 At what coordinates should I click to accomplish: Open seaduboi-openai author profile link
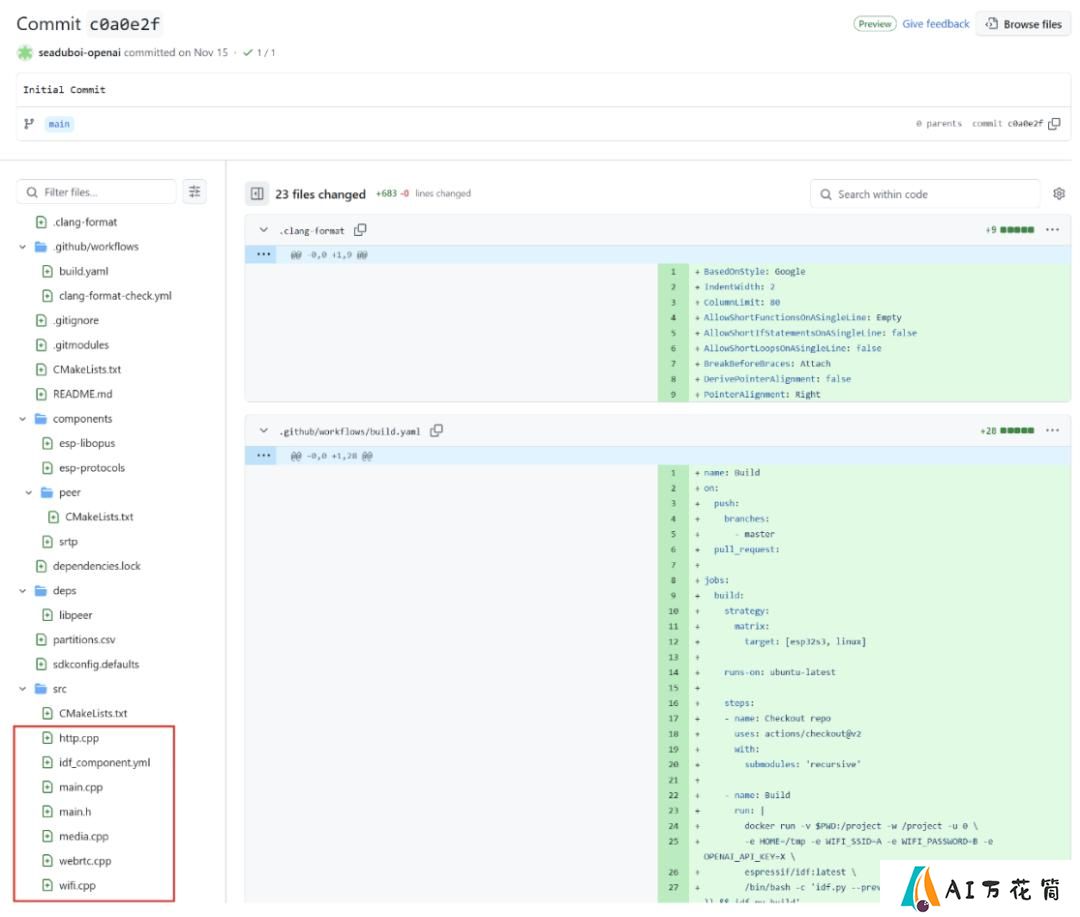point(79,52)
